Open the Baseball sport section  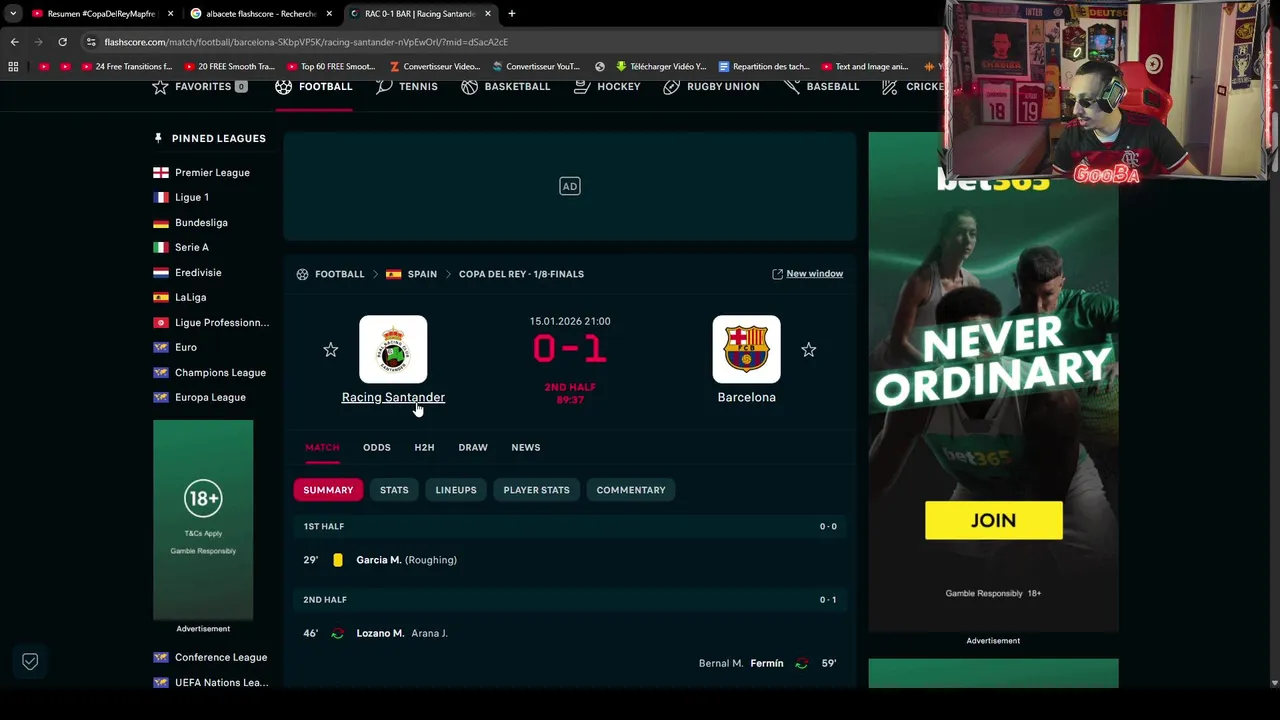click(x=822, y=87)
